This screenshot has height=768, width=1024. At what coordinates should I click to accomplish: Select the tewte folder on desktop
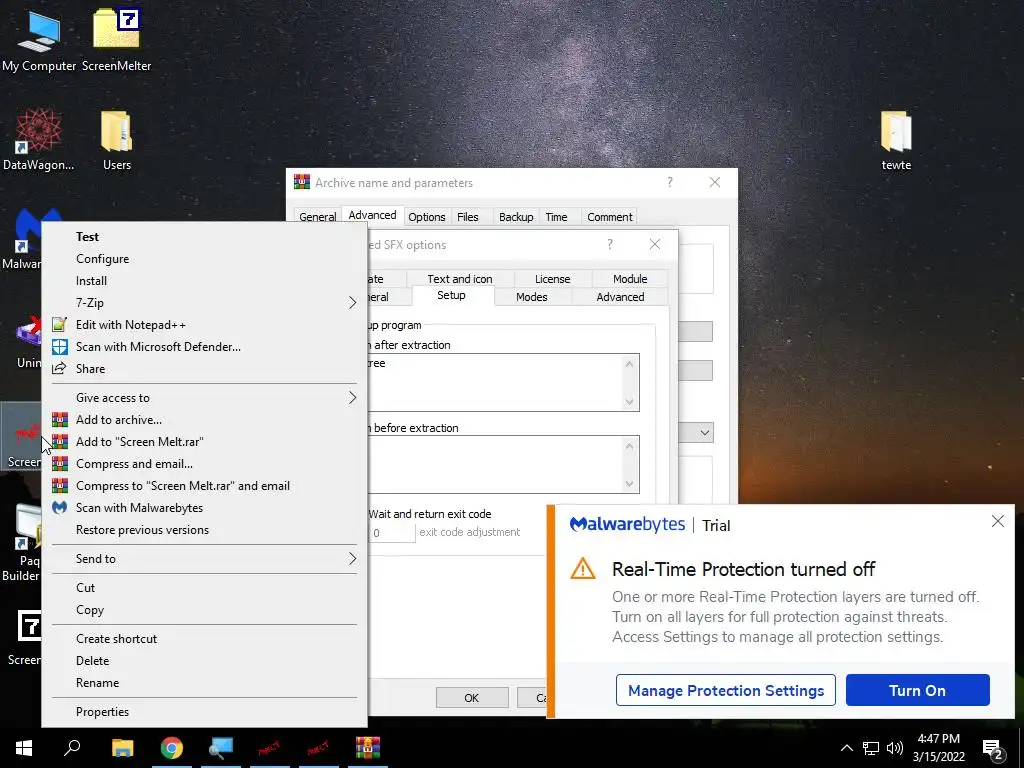pos(896,139)
